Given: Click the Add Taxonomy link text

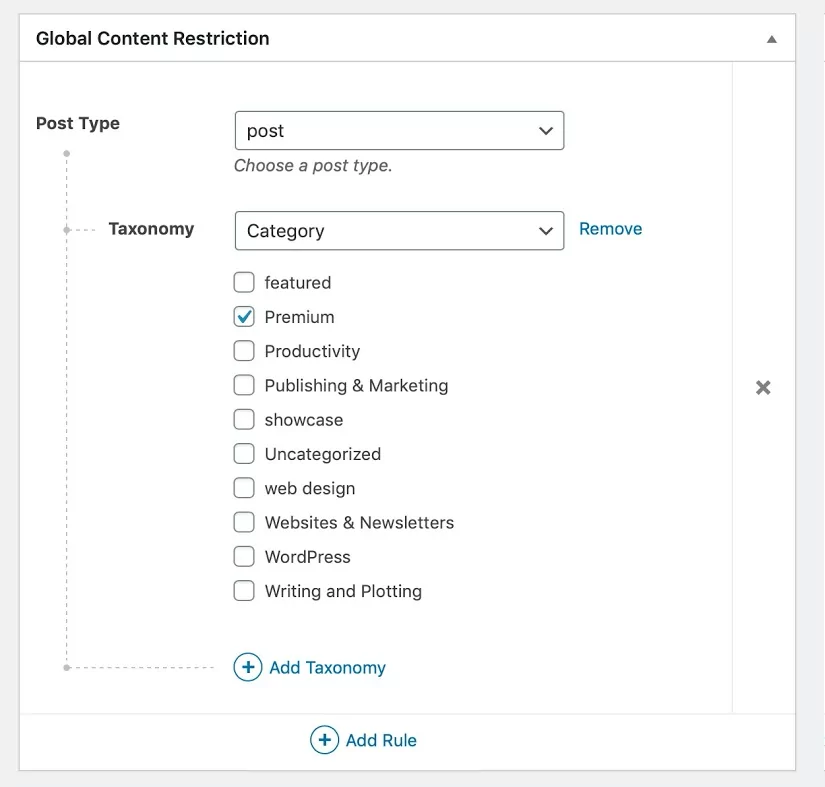Looking at the screenshot, I should [x=327, y=668].
